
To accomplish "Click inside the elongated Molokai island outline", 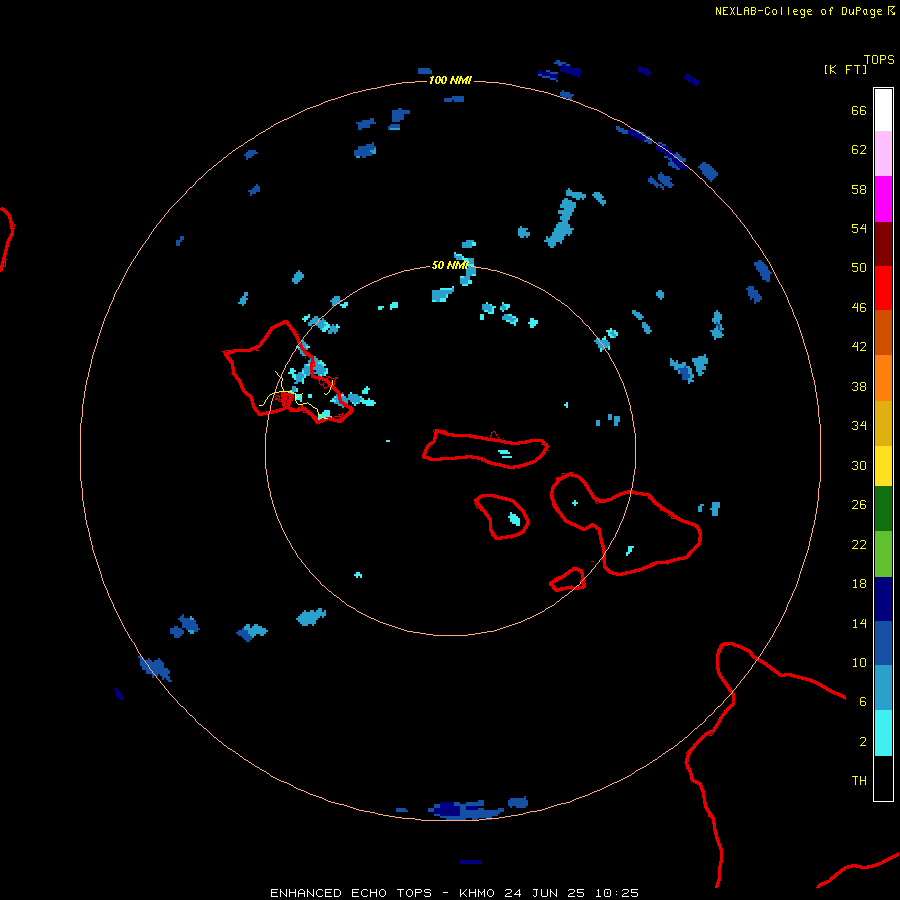I will point(485,451).
